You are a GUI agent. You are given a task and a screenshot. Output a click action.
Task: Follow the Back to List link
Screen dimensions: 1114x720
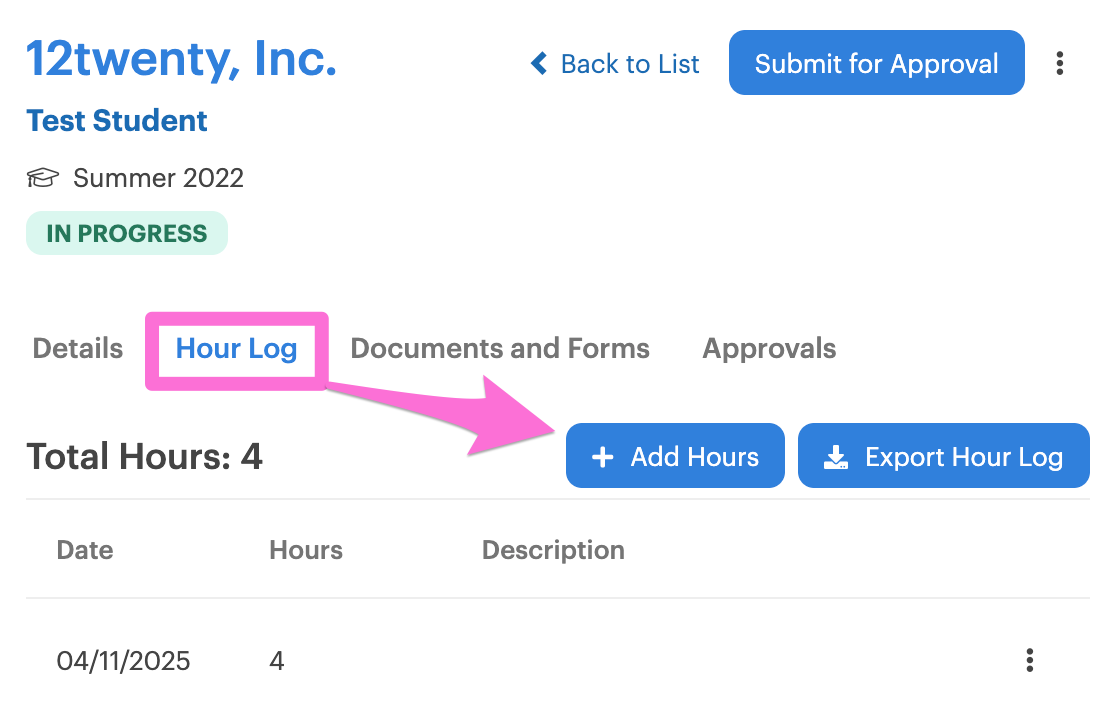[630, 64]
